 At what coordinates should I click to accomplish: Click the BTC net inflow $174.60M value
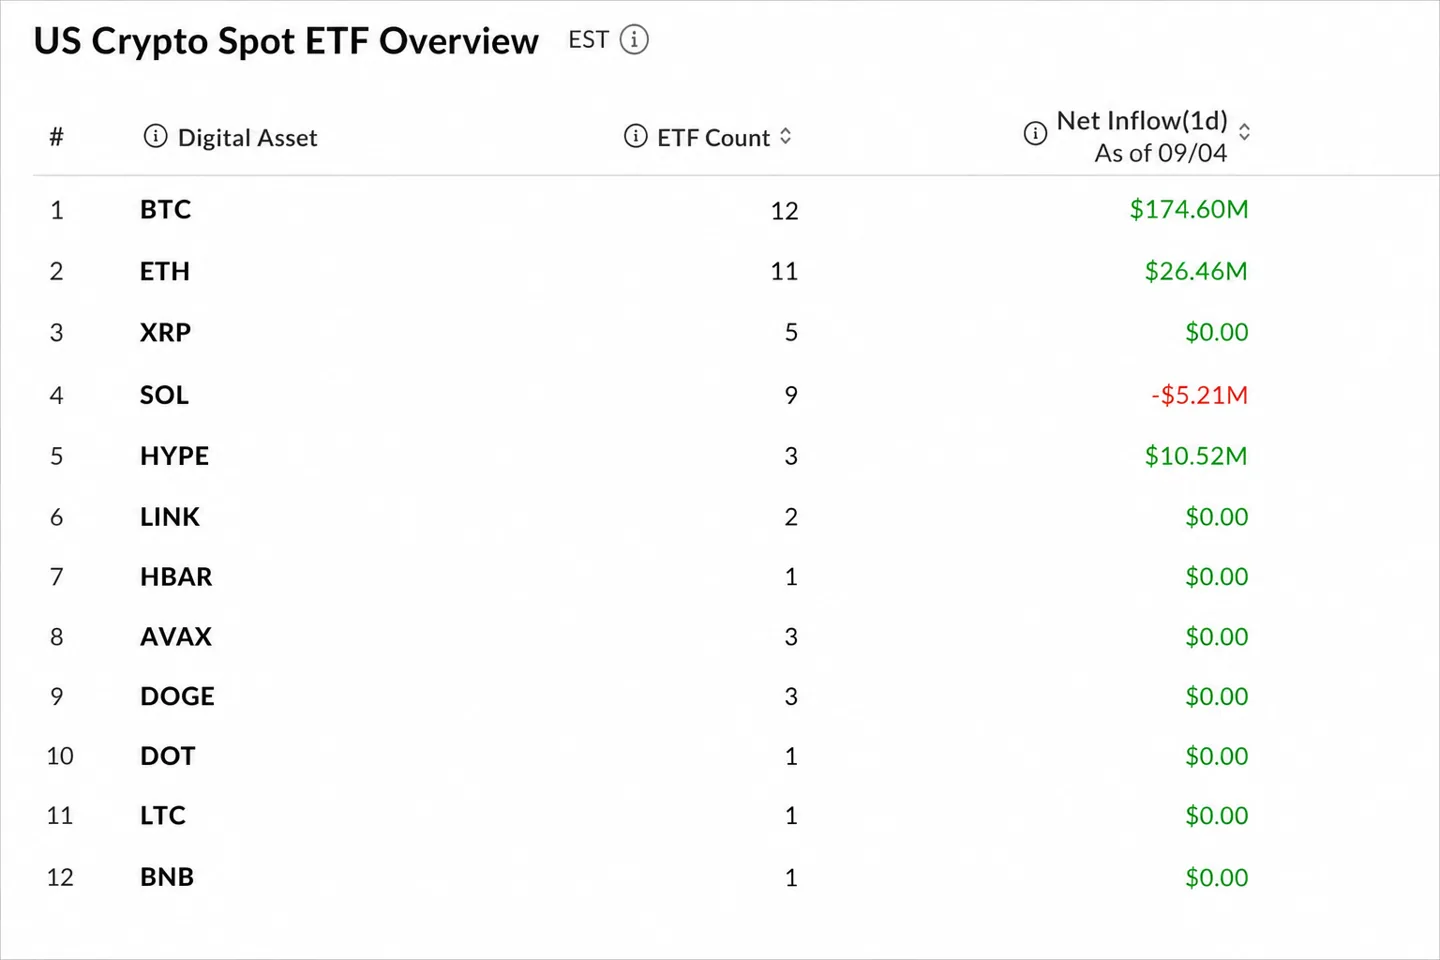(x=1189, y=209)
